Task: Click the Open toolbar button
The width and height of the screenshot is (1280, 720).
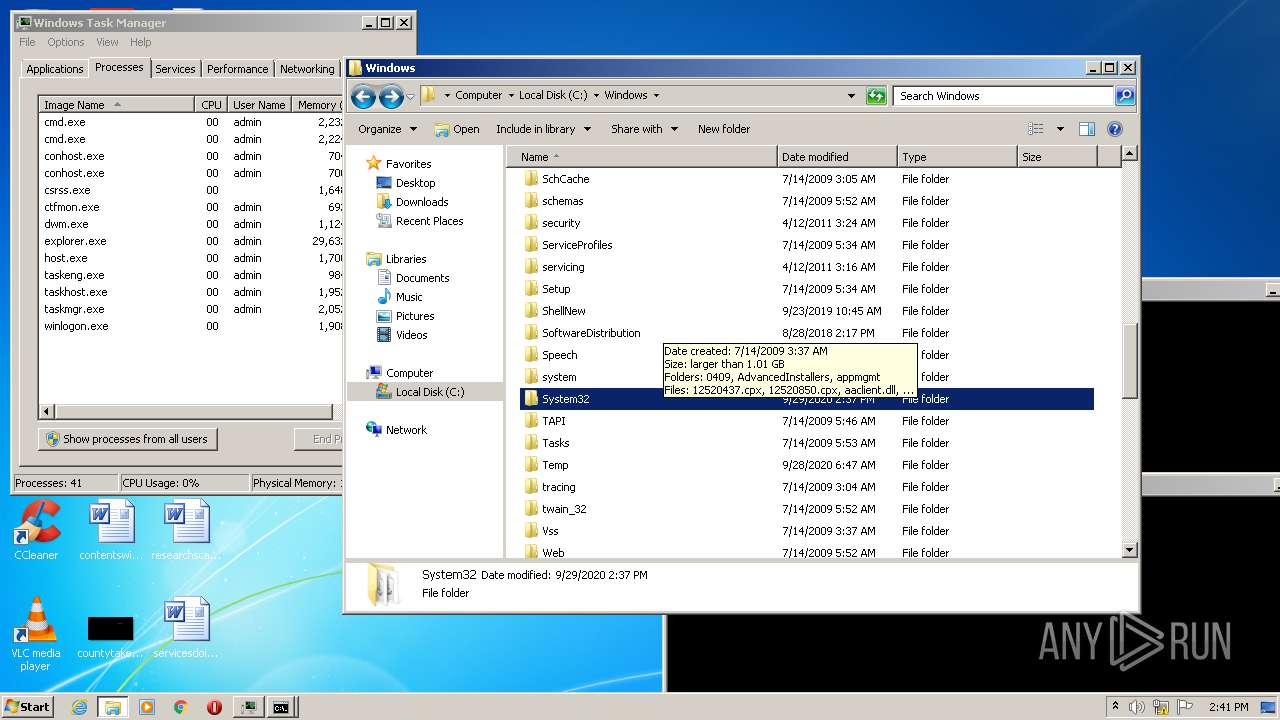Action: 457,129
